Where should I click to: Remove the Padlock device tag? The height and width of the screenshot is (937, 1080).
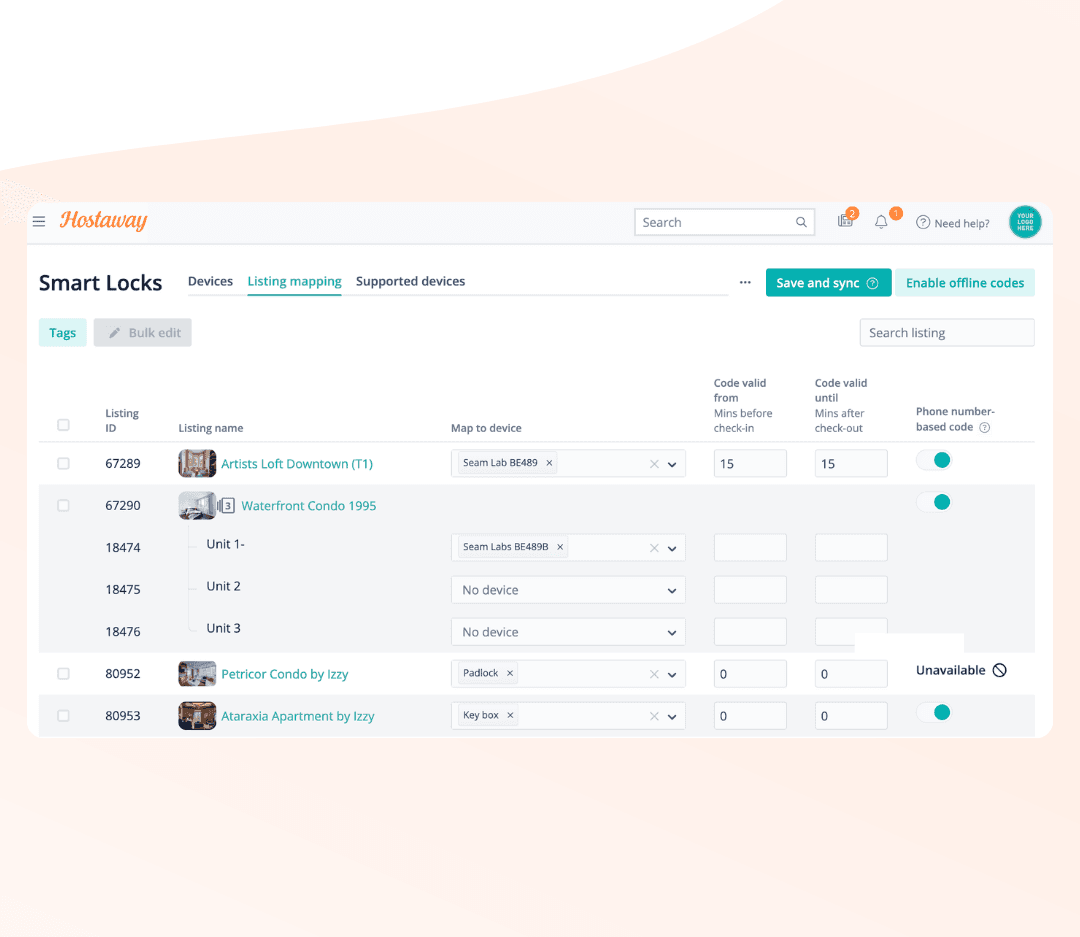510,674
